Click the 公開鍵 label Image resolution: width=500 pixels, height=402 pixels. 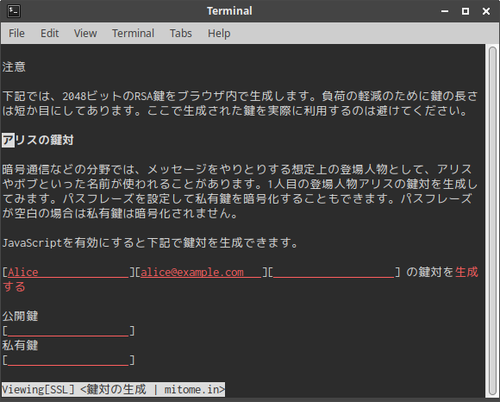(20, 316)
